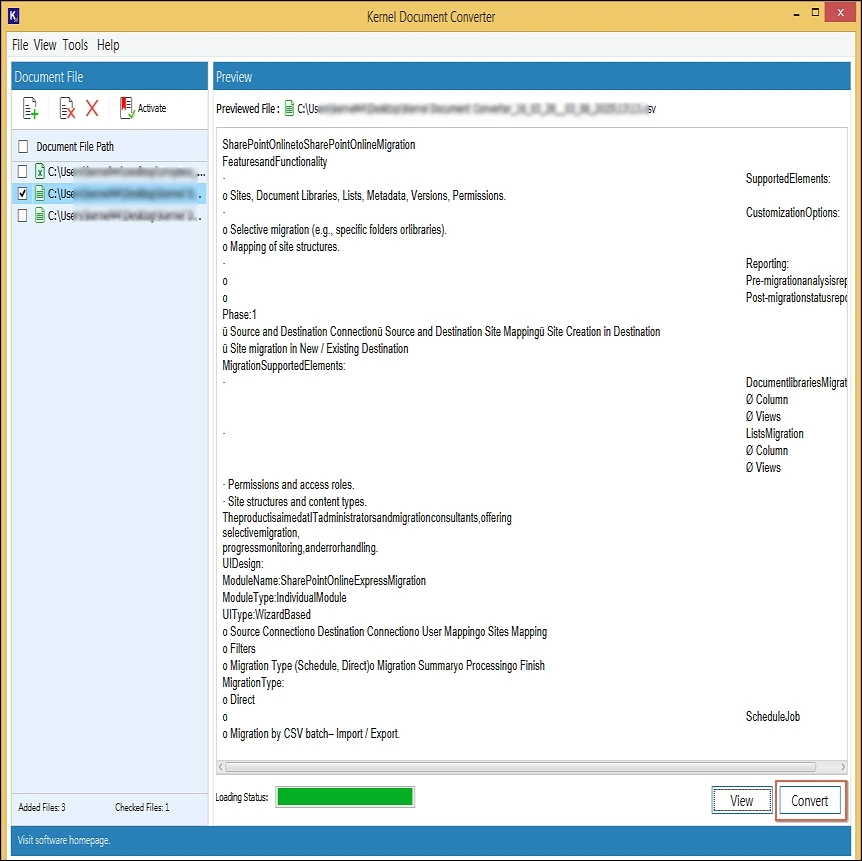
Task: Click the 'FeaturesandFunctionality' preview line
Action: coord(274,162)
